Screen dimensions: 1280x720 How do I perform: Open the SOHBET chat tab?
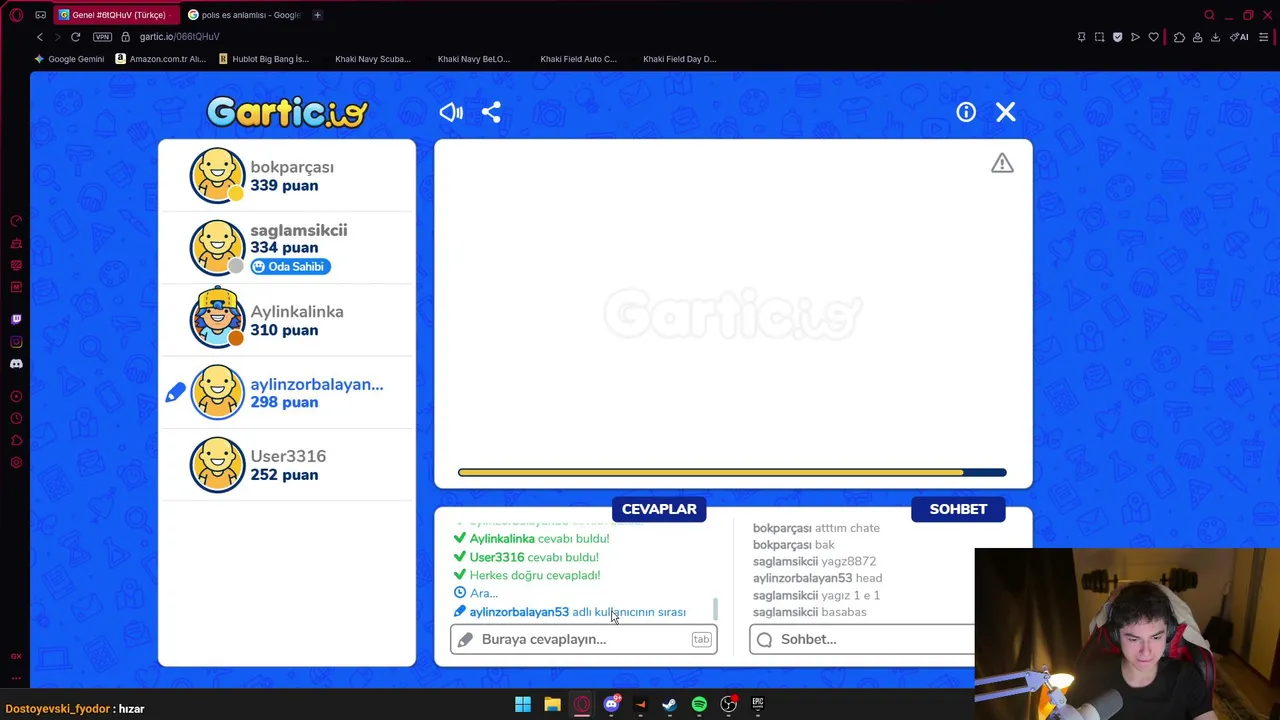pos(958,509)
